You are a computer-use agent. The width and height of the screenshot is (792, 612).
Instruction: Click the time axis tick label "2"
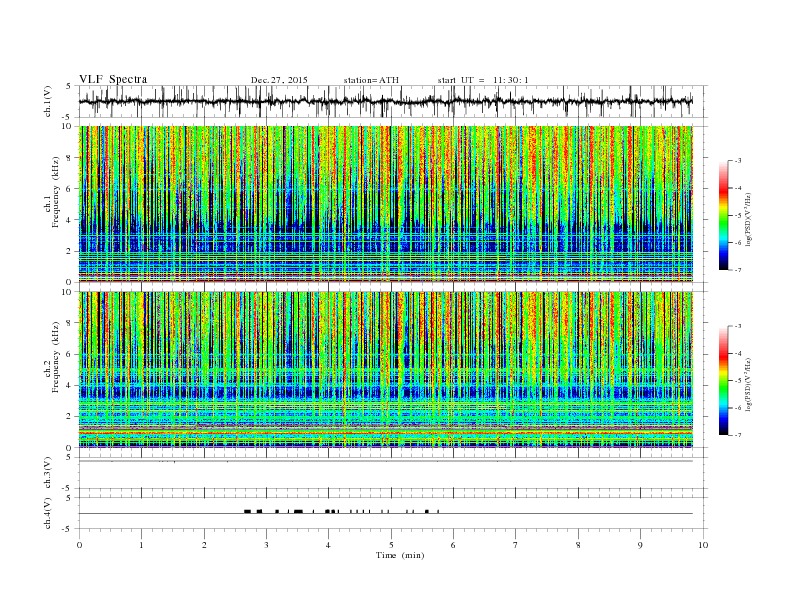click(x=204, y=545)
